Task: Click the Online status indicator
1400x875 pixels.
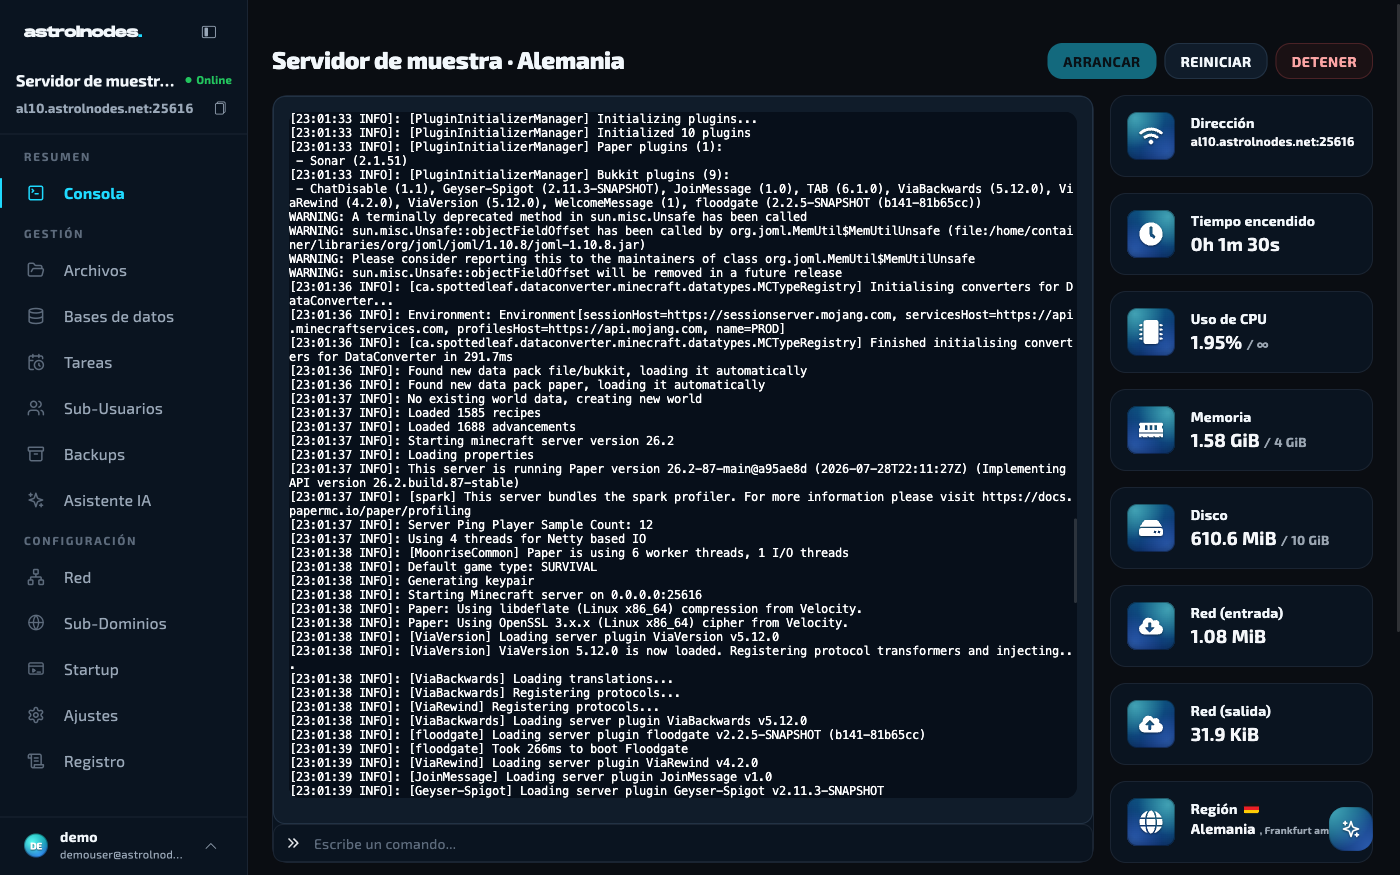Action: point(209,80)
